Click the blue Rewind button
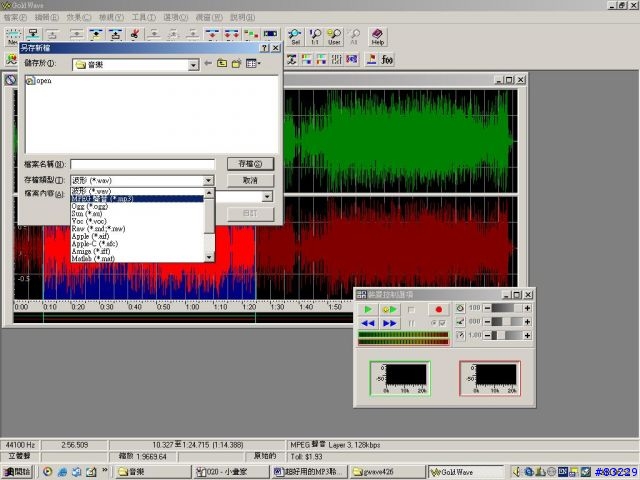 pos(368,323)
